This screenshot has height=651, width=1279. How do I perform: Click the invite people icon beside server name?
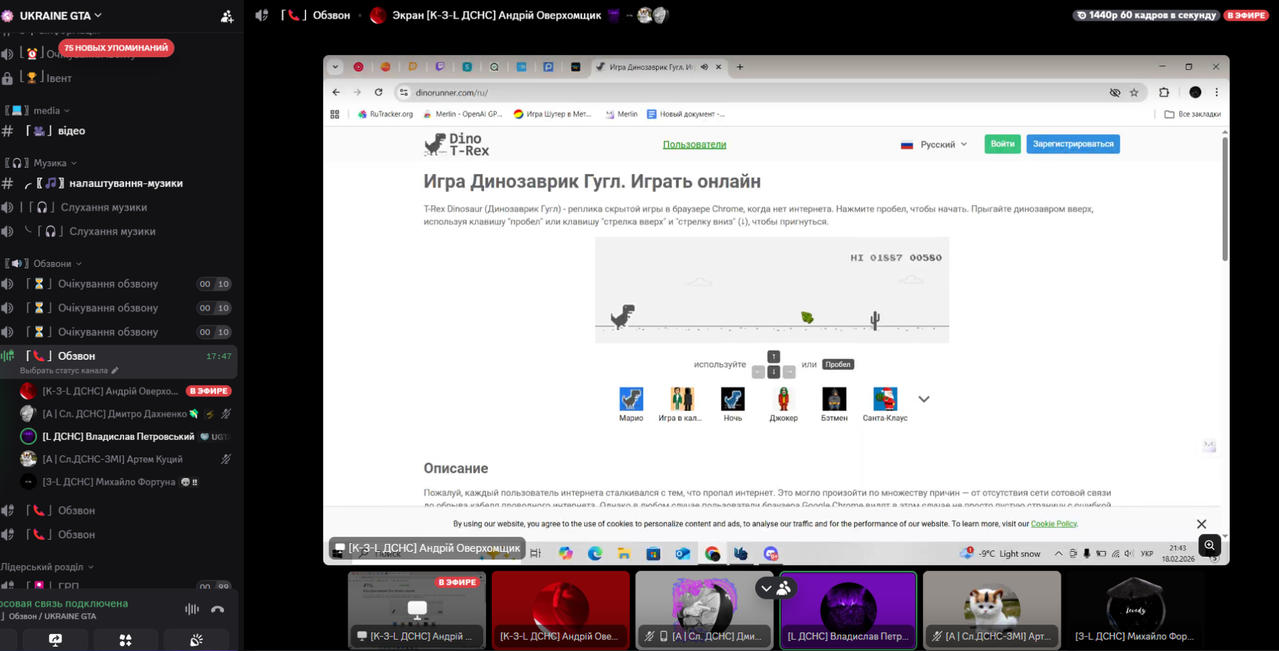(227, 16)
